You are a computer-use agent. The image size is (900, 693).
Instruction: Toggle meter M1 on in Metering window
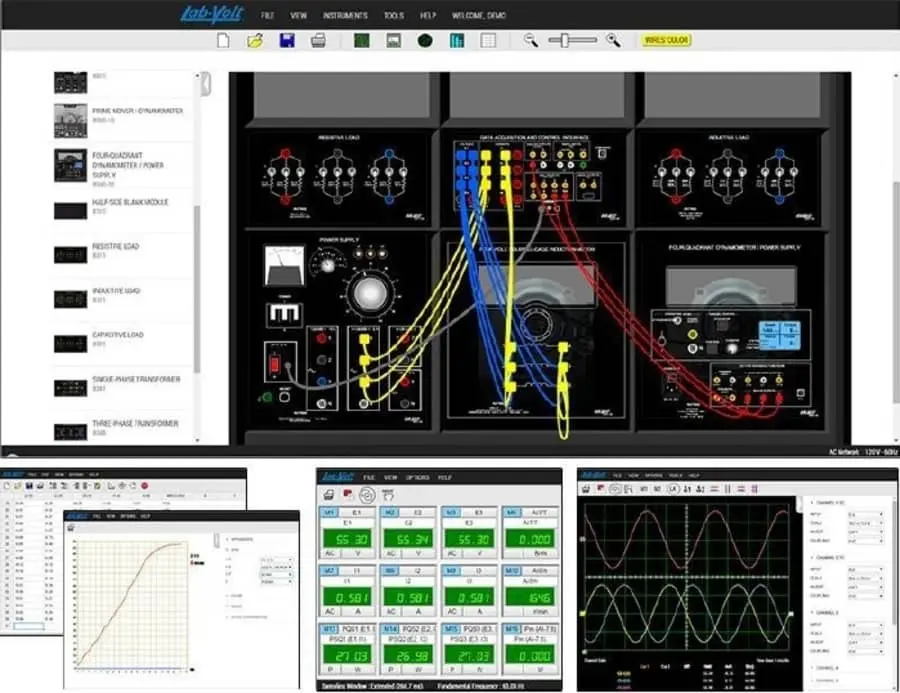click(329, 512)
